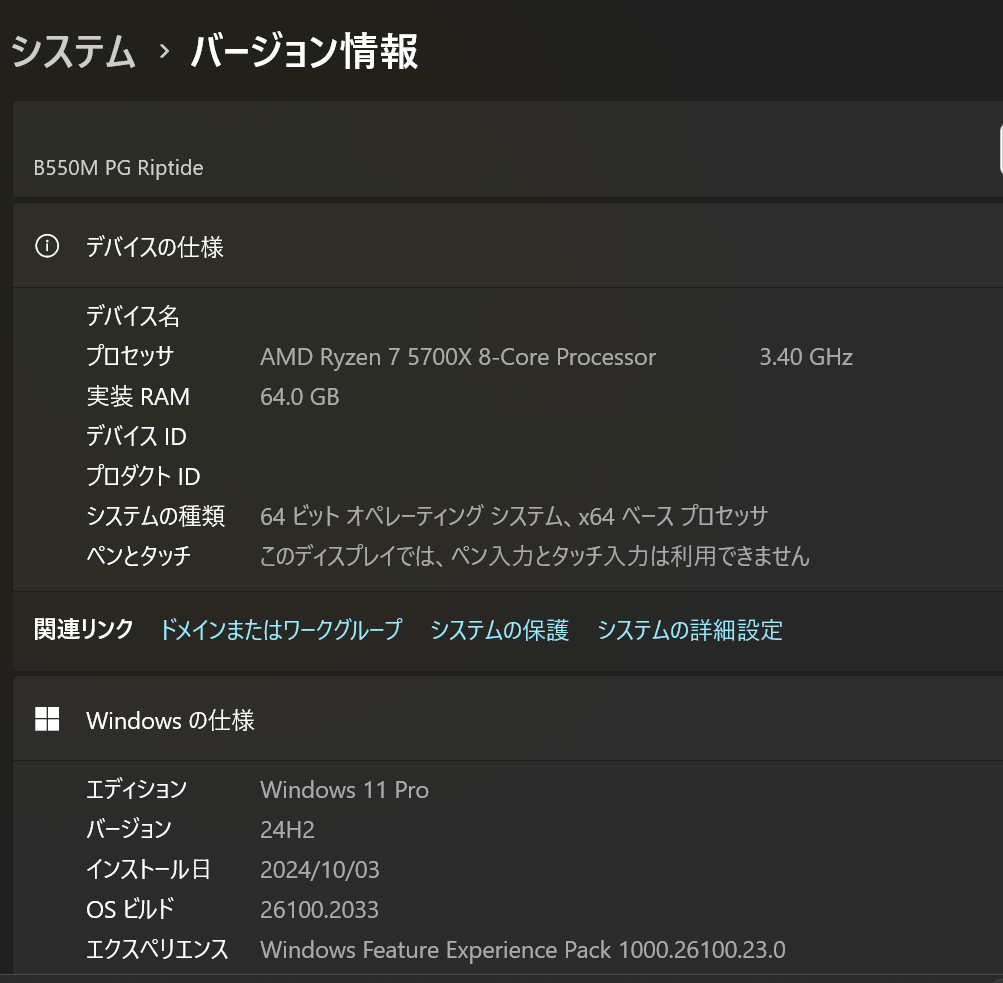The image size is (1003, 983).
Task: Click the エクスペリエンス label
Action: click(x=157, y=948)
